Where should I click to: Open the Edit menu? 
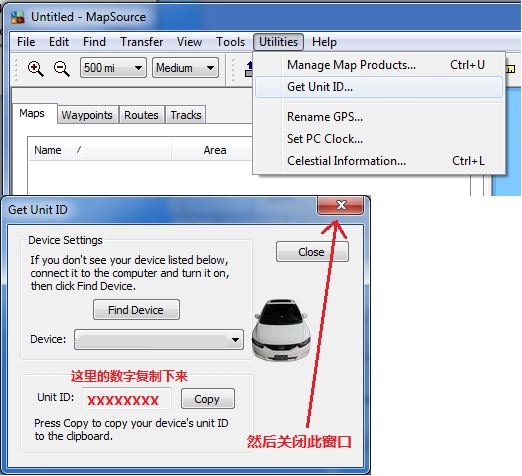click(x=59, y=42)
